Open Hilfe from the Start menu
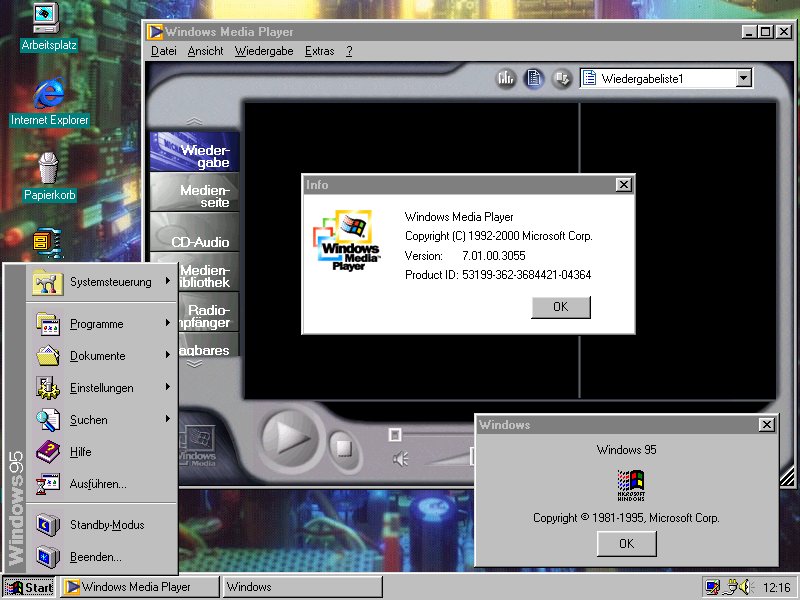 point(80,452)
